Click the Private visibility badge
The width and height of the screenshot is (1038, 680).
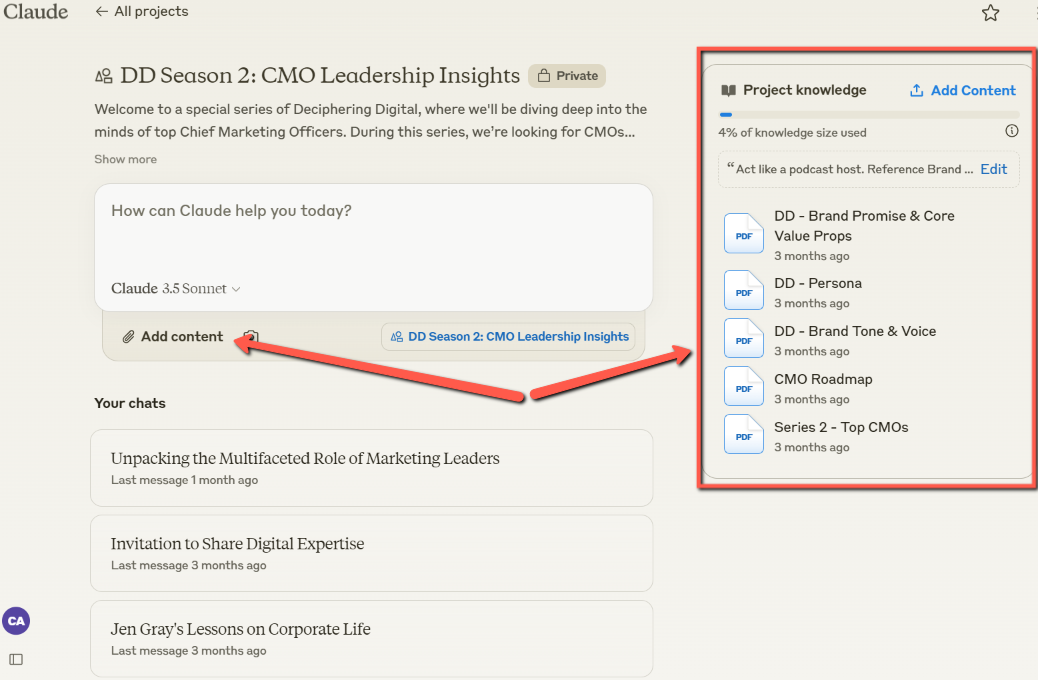coord(567,76)
